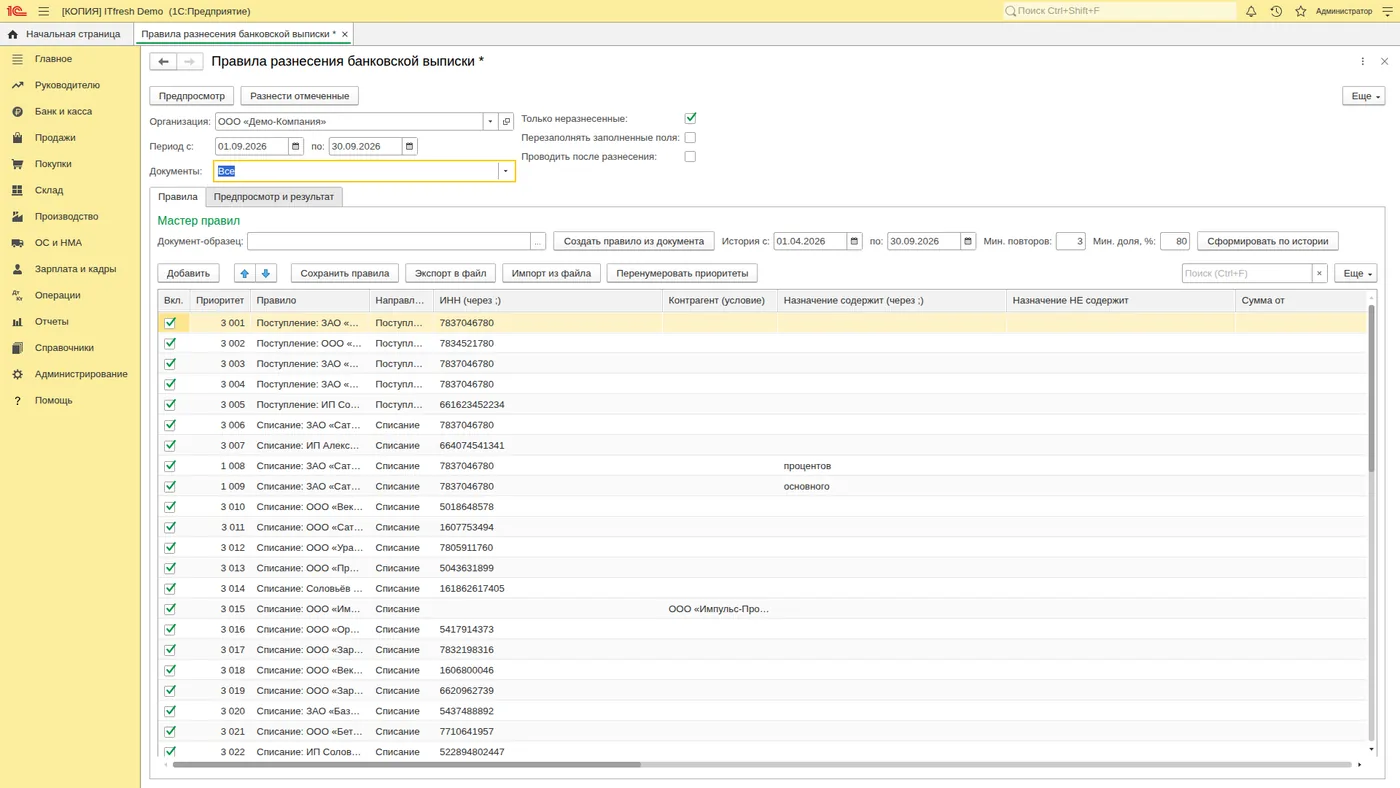Click the Предпросмотр button
This screenshot has width=1400, height=788.
pos(192,96)
